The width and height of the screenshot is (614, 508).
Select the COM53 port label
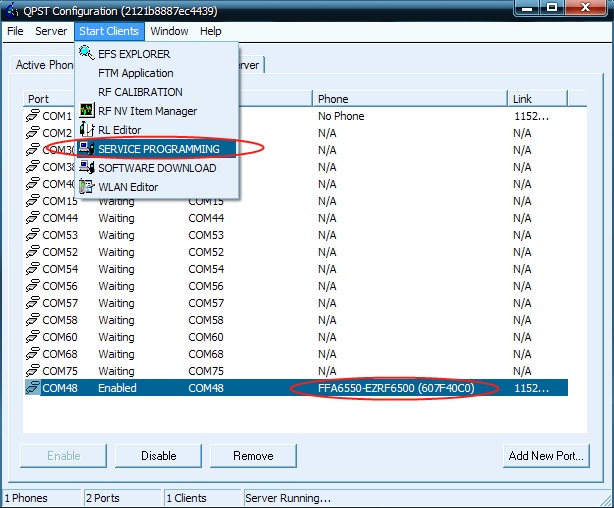(x=60, y=235)
